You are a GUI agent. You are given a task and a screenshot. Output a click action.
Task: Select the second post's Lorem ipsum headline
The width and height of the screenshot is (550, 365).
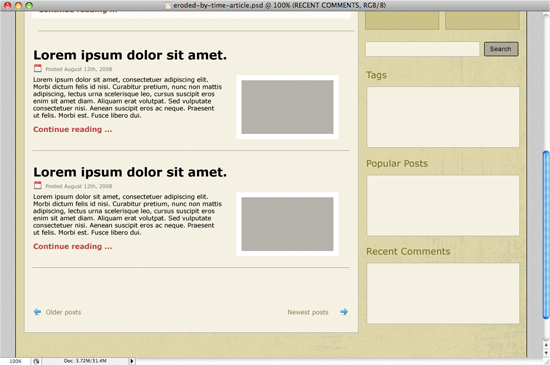[x=130, y=172]
